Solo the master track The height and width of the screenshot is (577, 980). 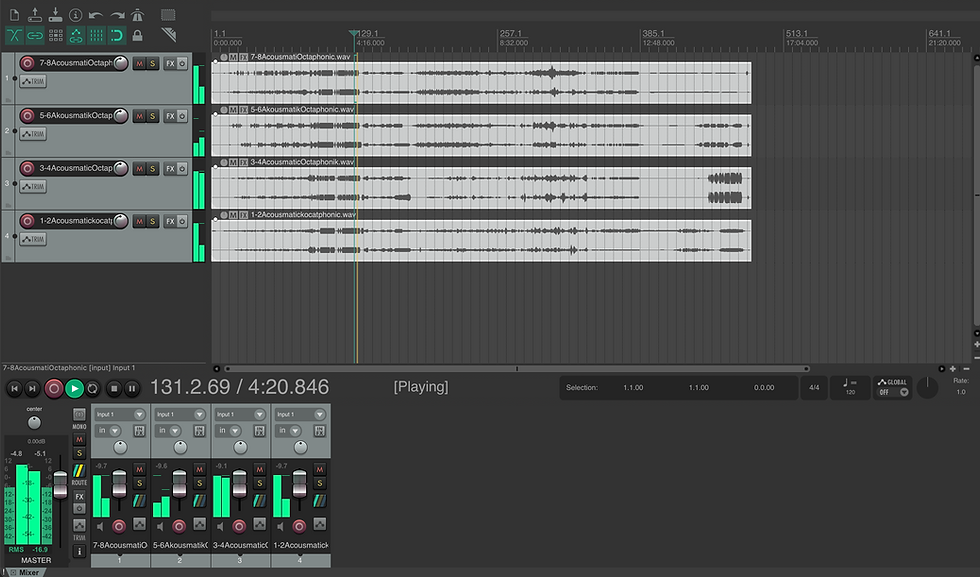[79, 453]
